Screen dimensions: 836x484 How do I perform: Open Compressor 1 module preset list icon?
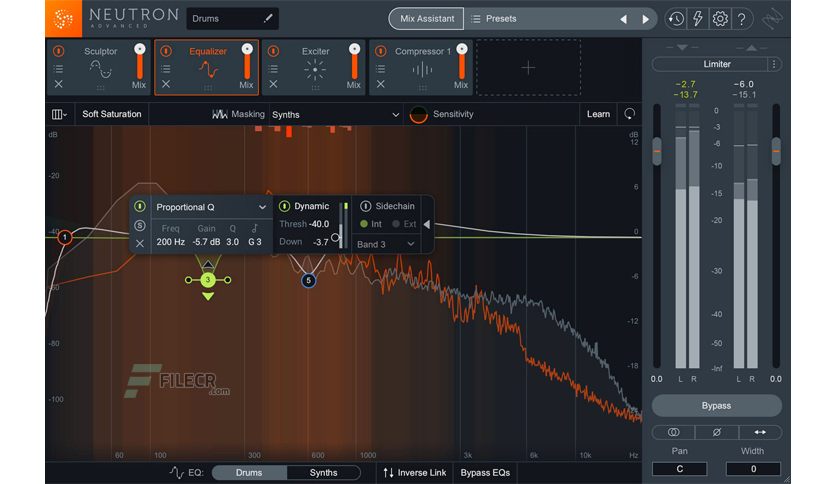click(380, 69)
